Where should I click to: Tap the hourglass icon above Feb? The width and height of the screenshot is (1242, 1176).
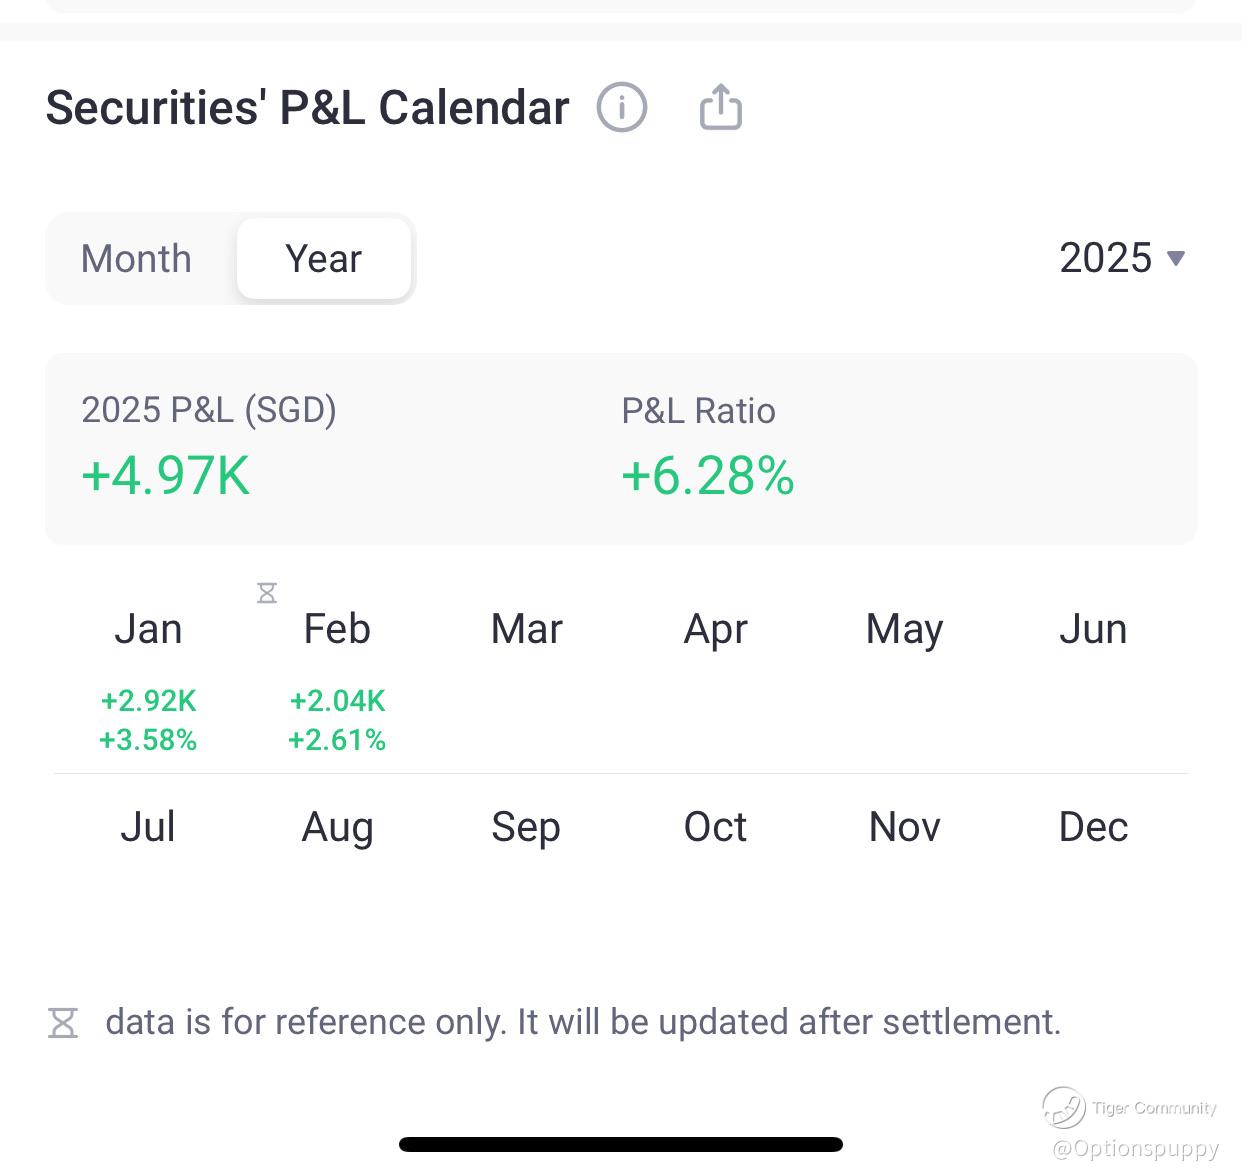pyautogui.click(x=267, y=593)
